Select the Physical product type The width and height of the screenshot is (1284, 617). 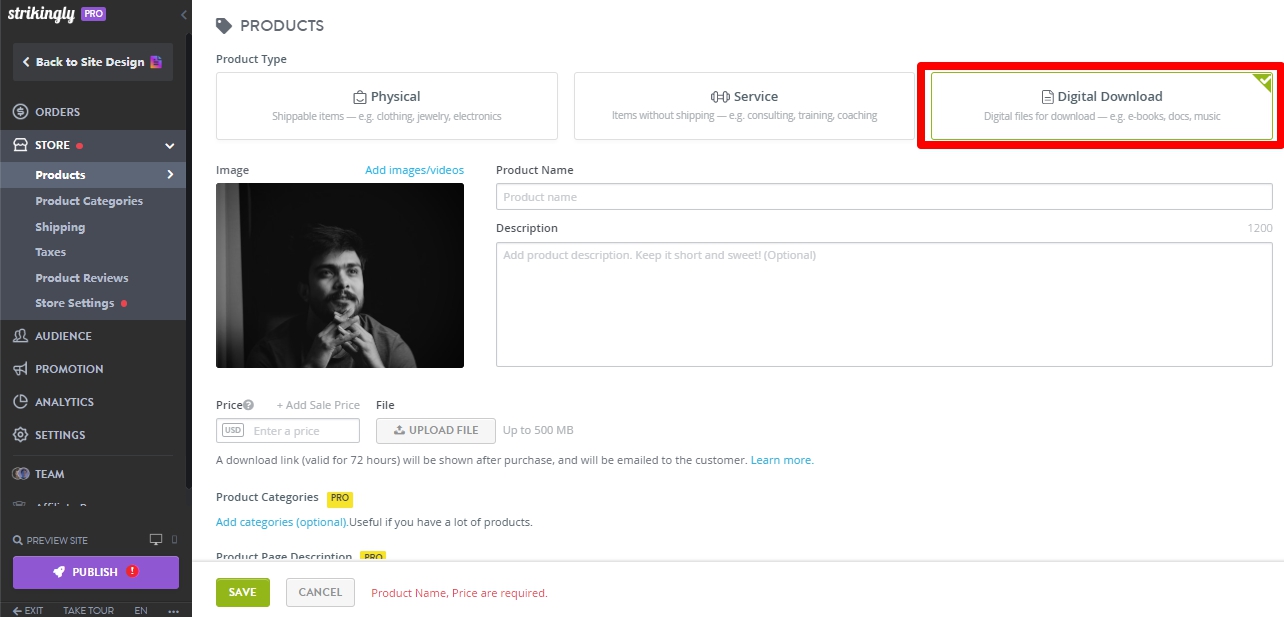386,105
